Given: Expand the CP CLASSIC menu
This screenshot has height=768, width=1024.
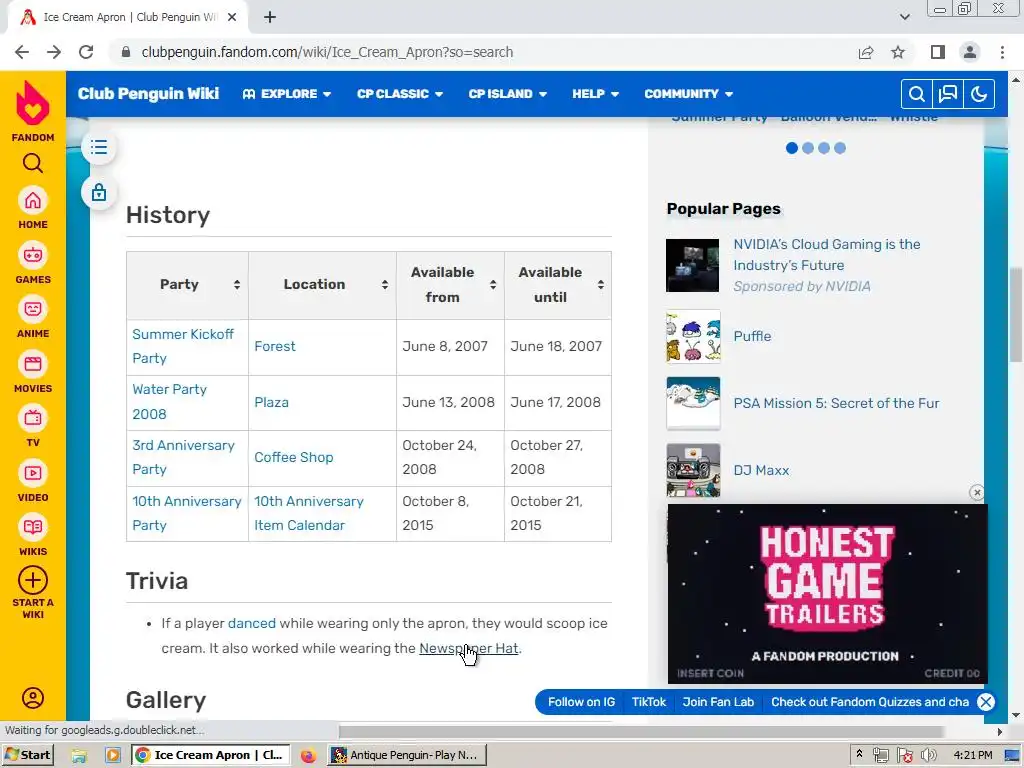Looking at the screenshot, I should pos(400,94).
